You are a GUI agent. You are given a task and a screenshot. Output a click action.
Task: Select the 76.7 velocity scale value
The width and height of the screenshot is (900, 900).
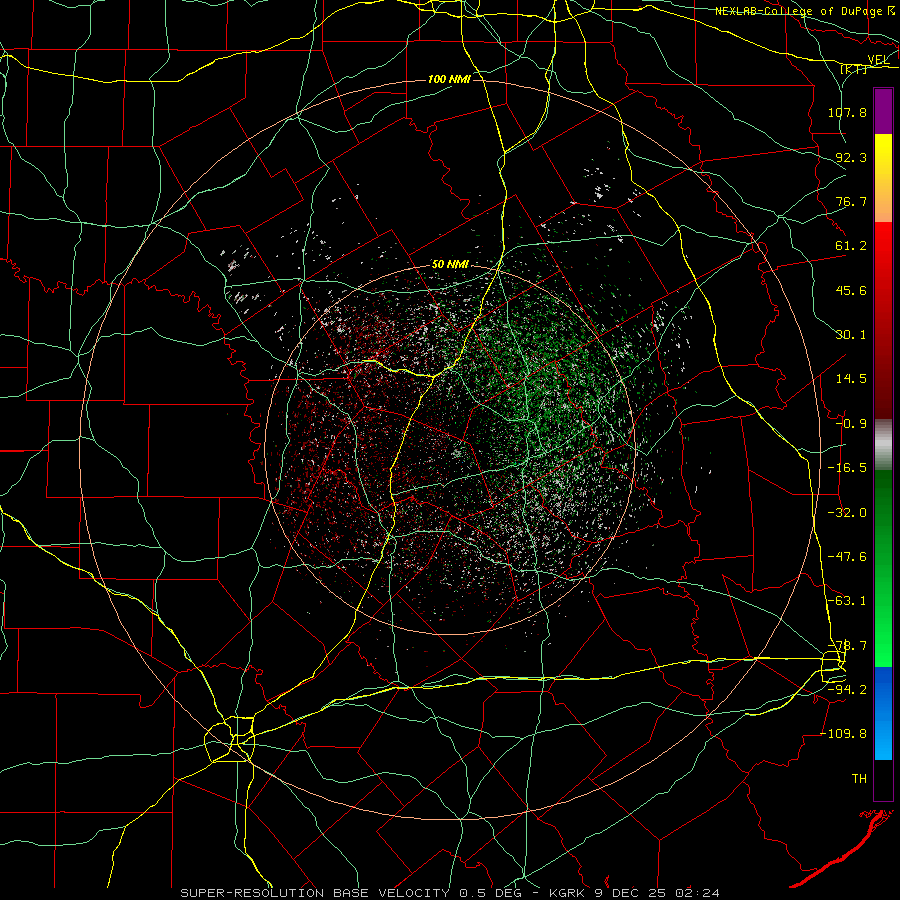coord(851,201)
